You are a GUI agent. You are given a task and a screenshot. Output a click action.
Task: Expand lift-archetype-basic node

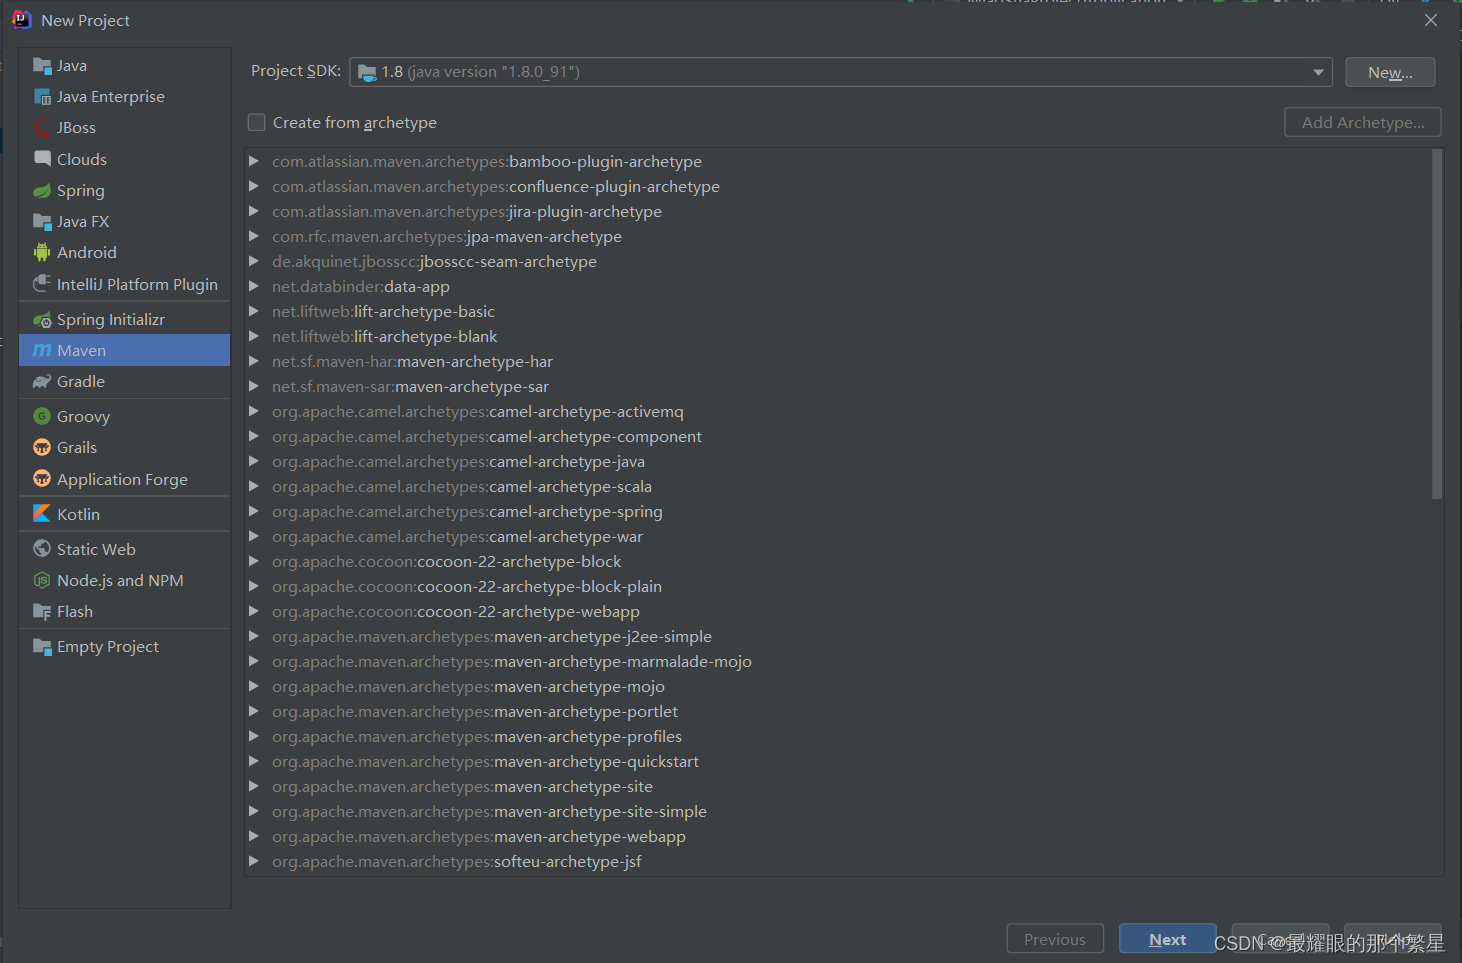click(254, 311)
